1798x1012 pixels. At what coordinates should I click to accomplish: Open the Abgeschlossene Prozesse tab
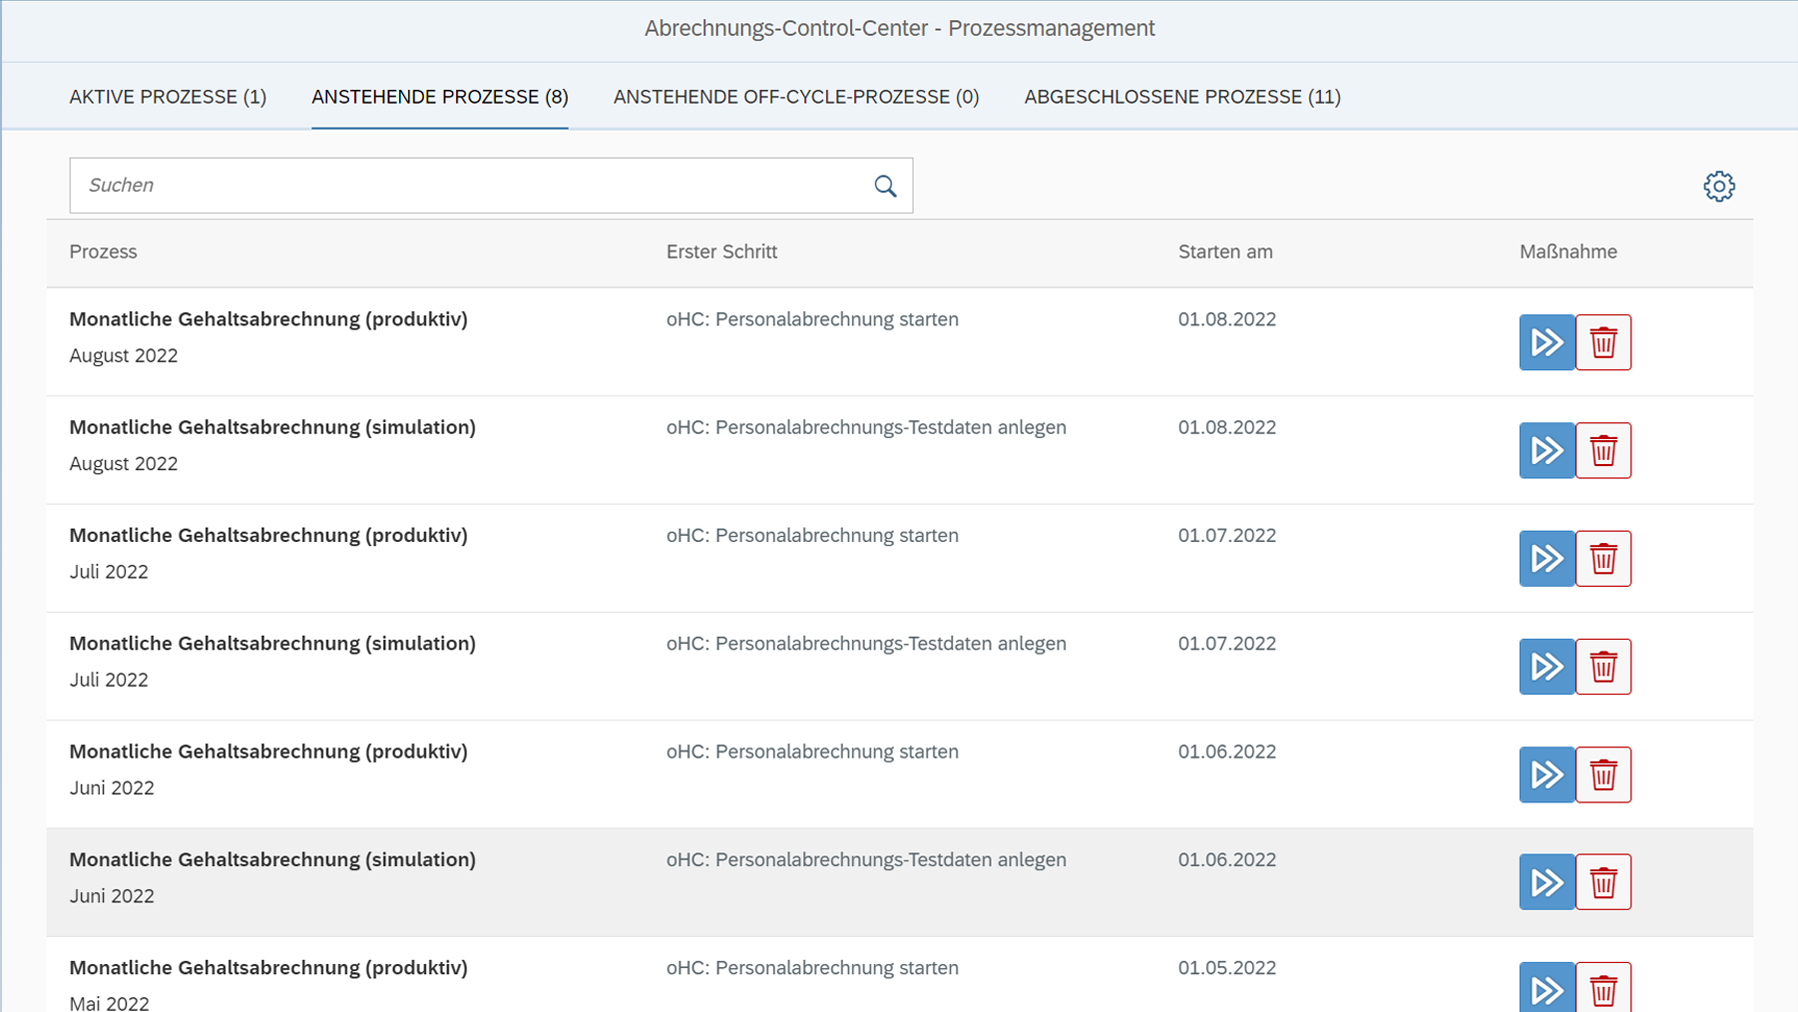pos(1182,97)
